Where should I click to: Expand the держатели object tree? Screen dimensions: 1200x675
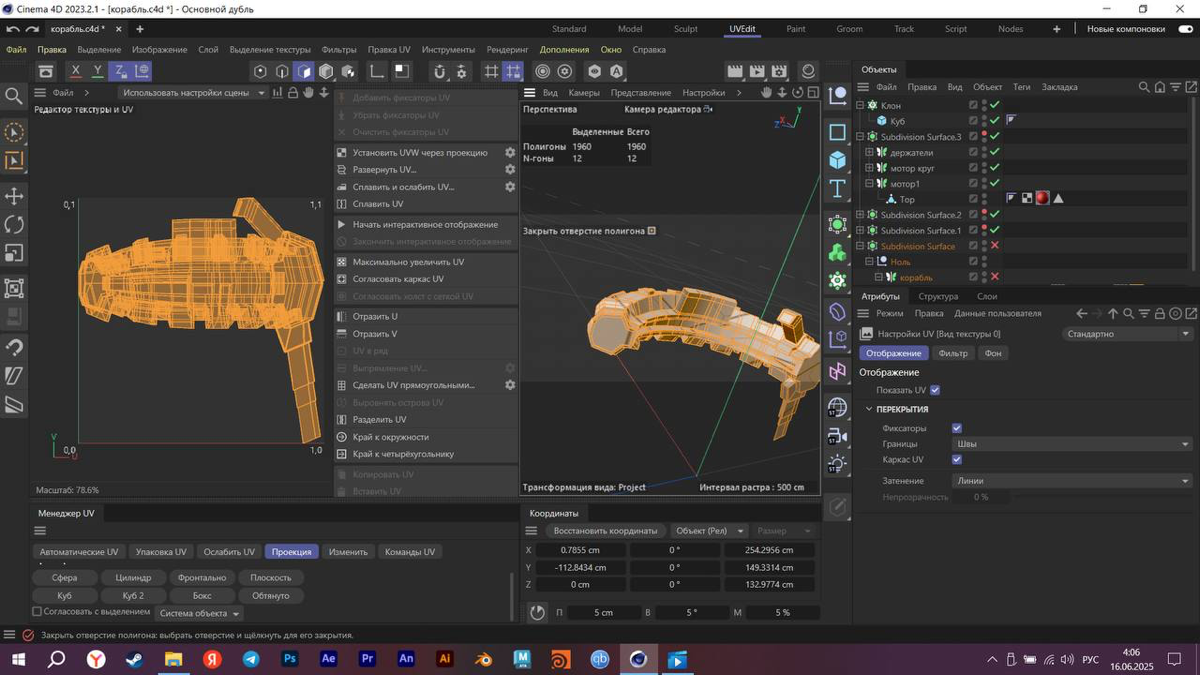pos(869,152)
